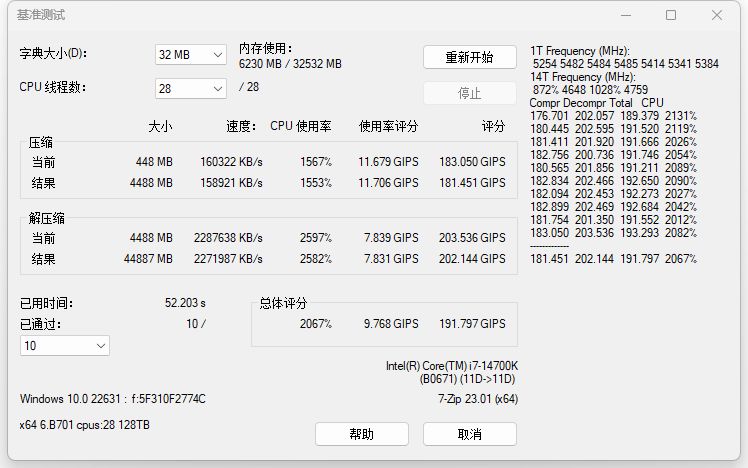Click the decompression current rating 203.536 GIPS
Screen dimensions: 748x468
(472, 238)
